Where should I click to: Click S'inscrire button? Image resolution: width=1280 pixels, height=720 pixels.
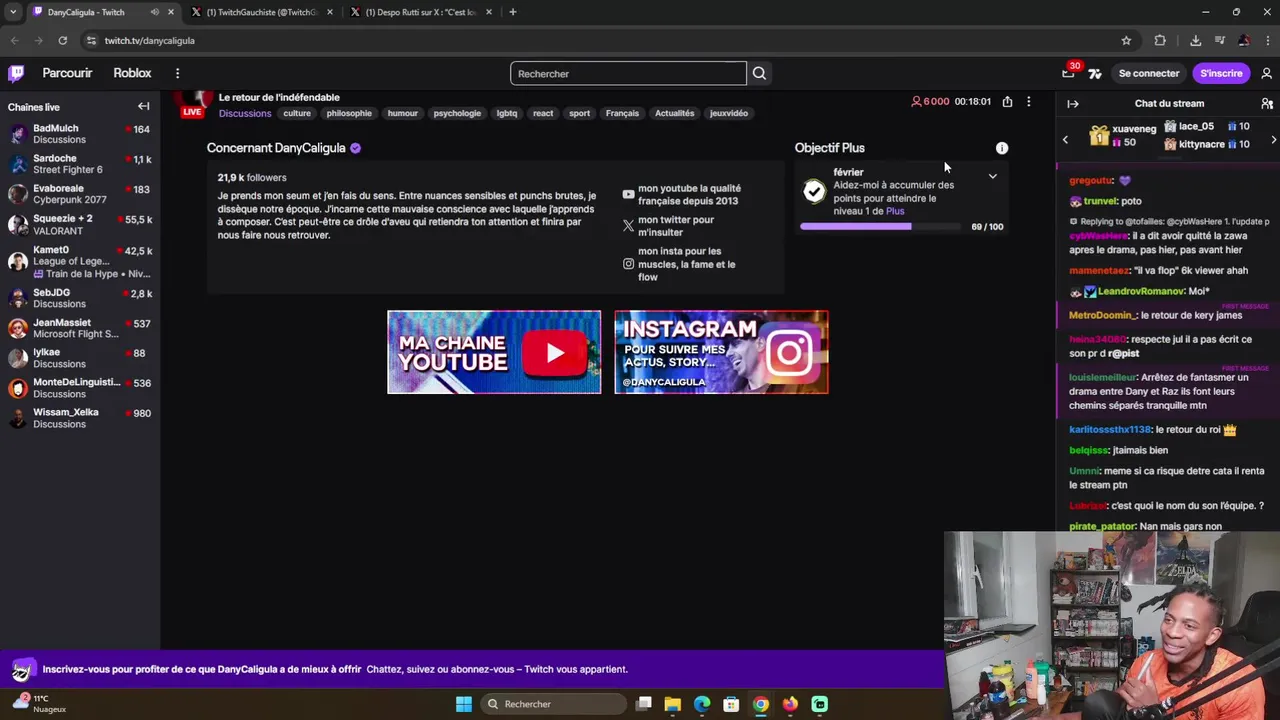1221,73
